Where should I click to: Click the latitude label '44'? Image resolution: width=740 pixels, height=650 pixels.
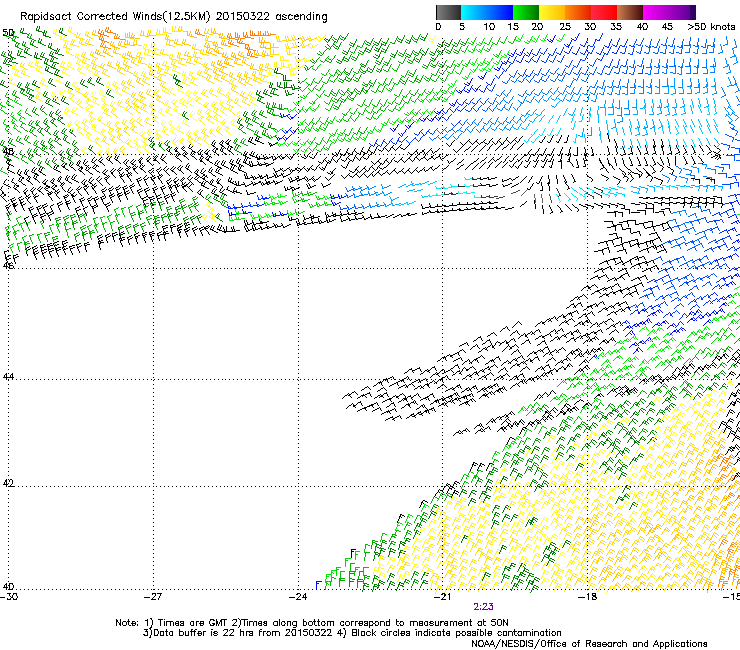8,377
